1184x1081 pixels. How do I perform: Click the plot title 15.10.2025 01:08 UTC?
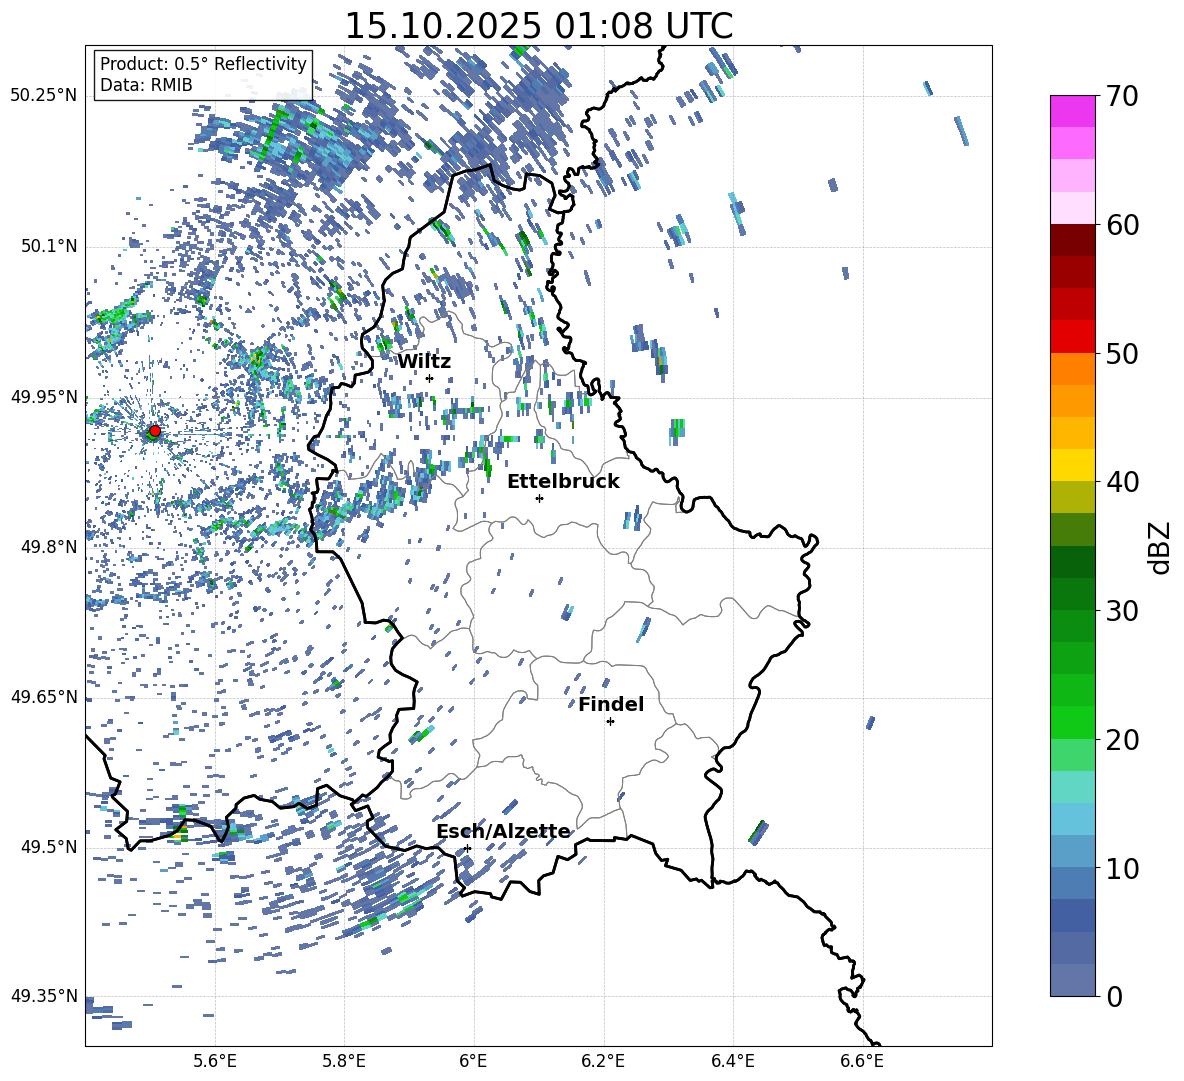coord(538,26)
